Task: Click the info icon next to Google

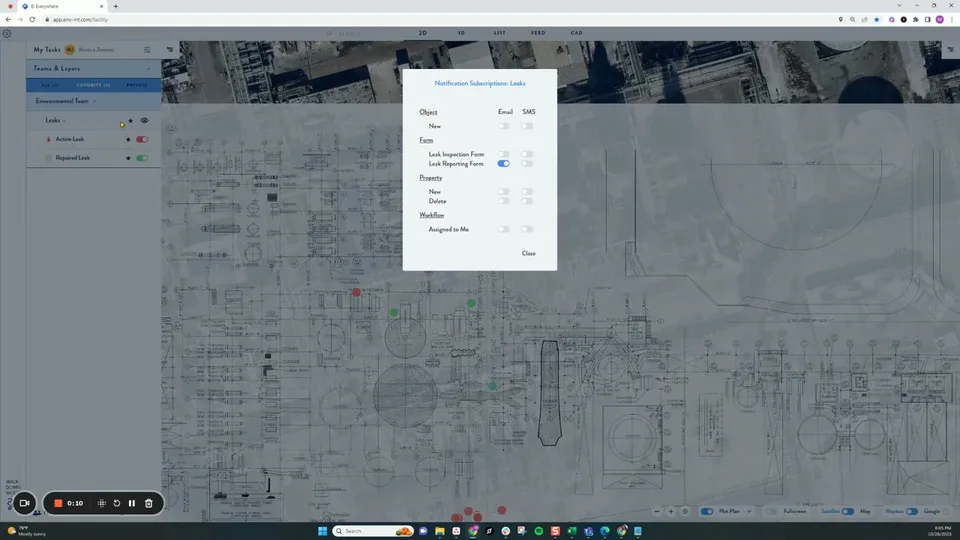Action: [946, 511]
